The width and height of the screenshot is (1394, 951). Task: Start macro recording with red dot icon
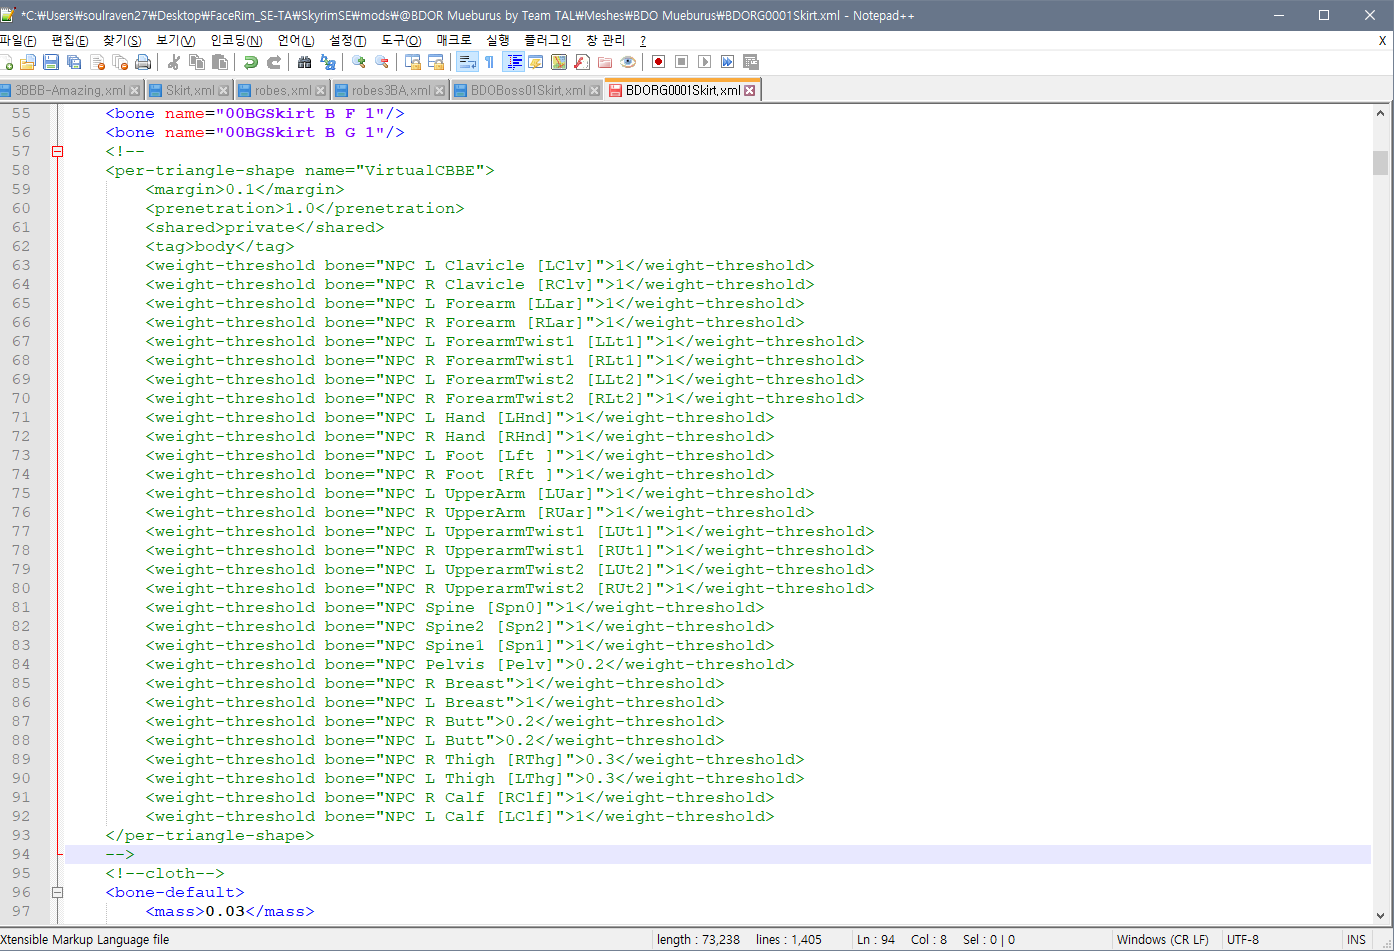[x=659, y=62]
